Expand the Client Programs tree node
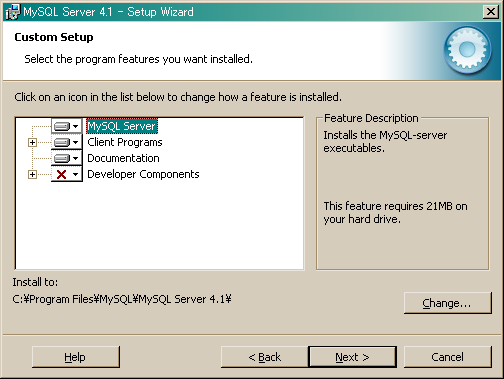This screenshot has width=504, height=379. (32, 143)
